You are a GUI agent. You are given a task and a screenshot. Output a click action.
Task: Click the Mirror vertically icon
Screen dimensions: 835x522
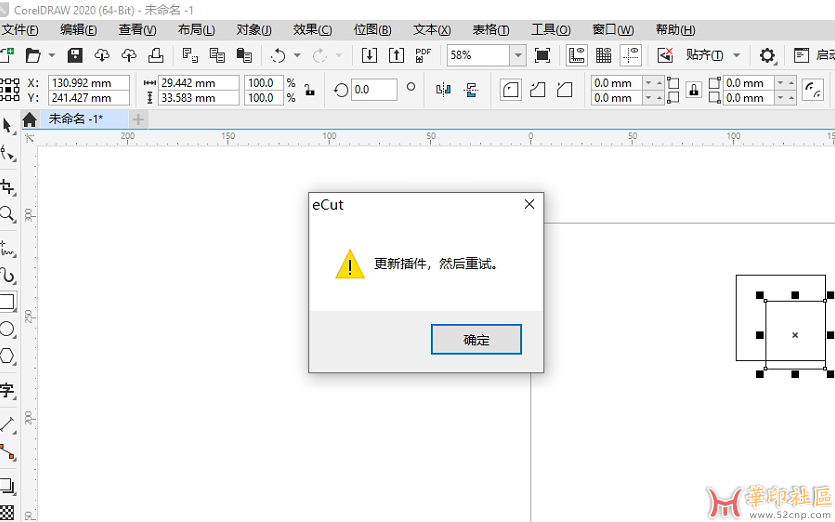[x=470, y=89]
